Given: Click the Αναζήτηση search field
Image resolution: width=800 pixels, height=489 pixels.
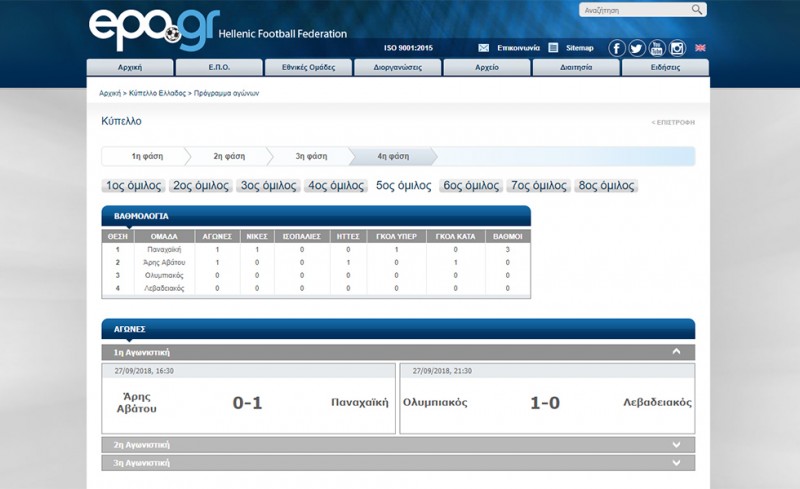Looking at the screenshot, I should [634, 10].
